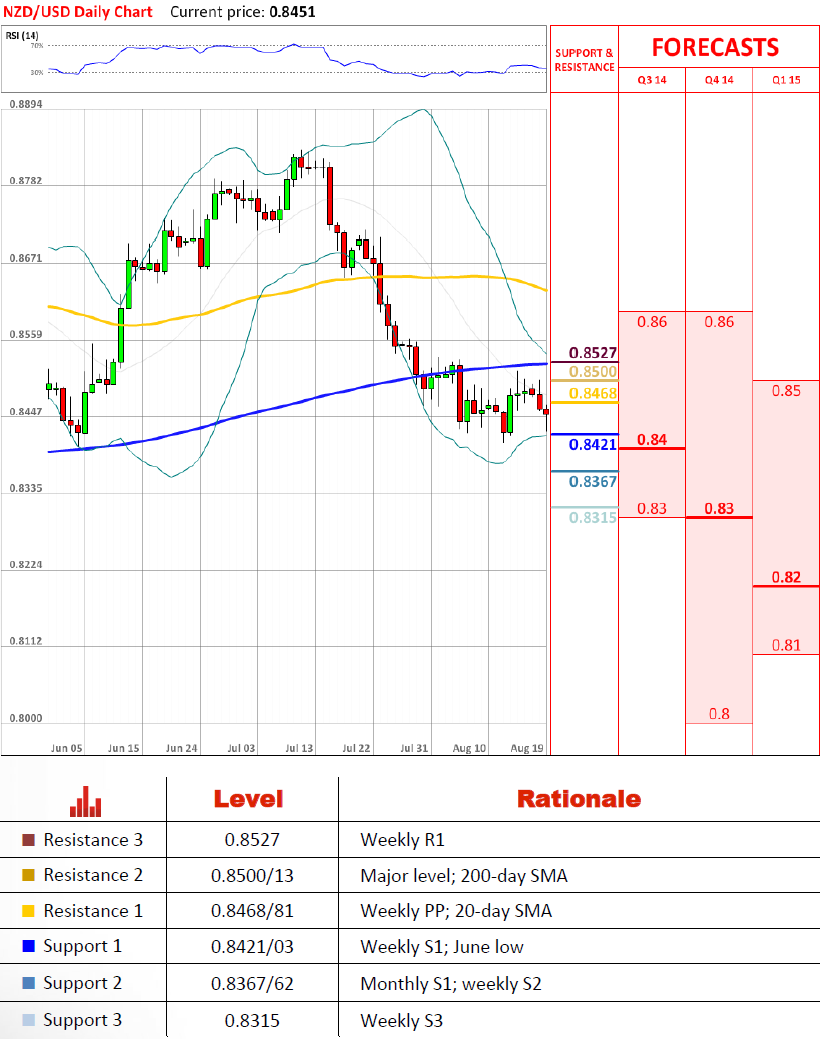This screenshot has height=1039, width=821.
Task: Click the 0.81 Q1 15 lower forecast value
Action: 787,645
